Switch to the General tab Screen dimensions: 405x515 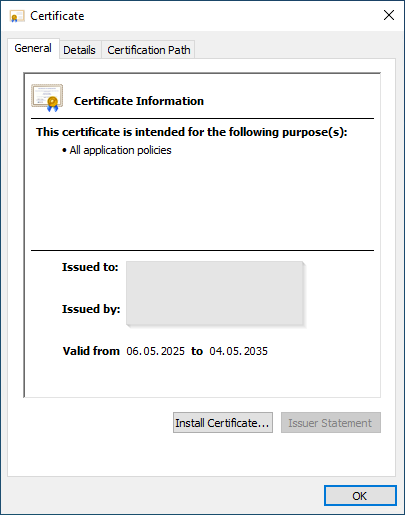pos(33,48)
